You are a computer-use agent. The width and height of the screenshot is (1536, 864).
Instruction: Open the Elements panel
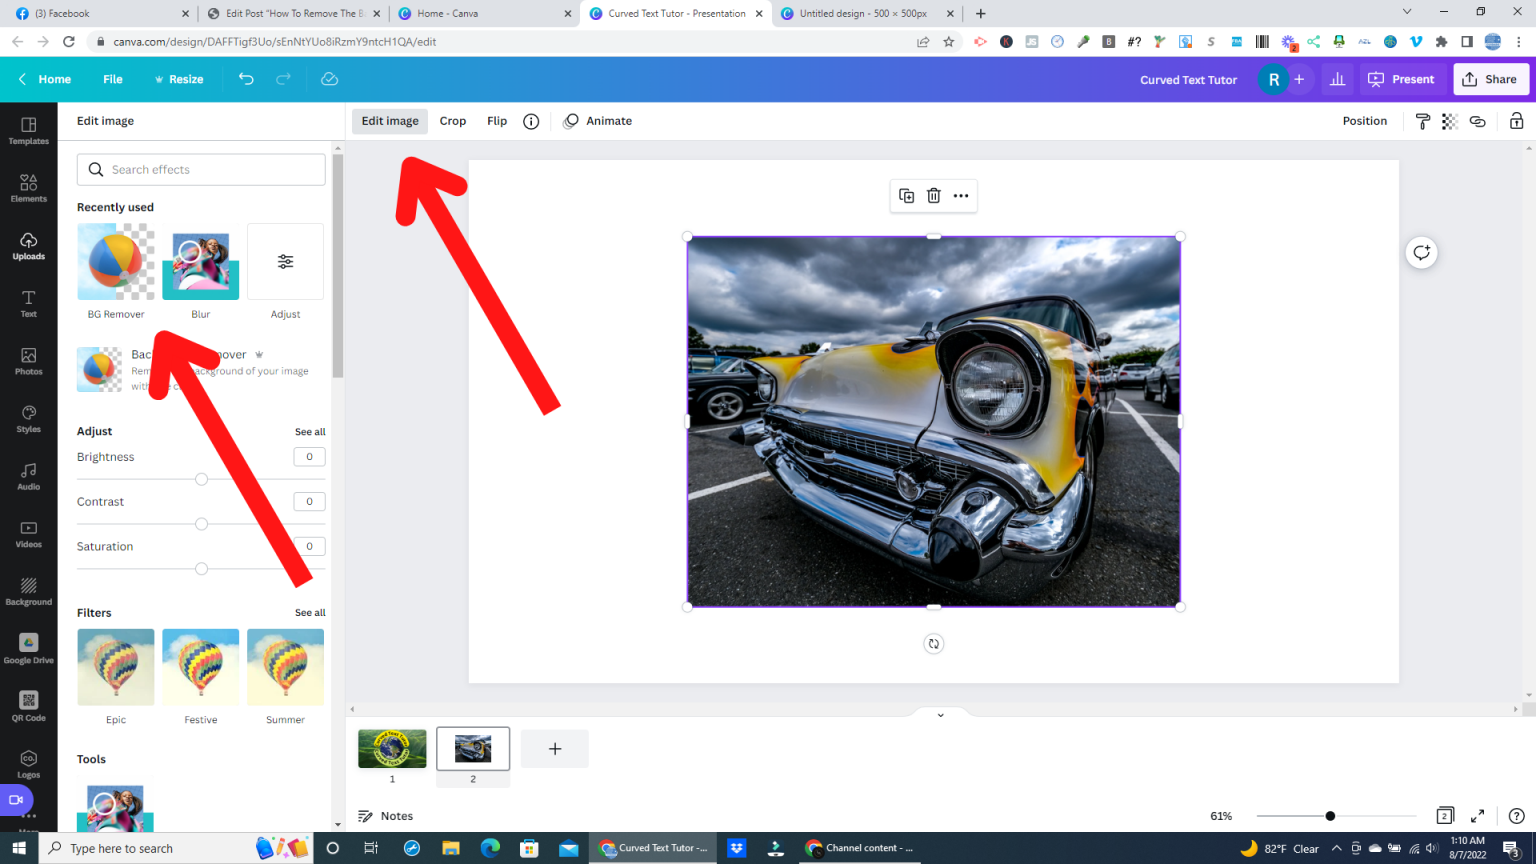[29, 186]
